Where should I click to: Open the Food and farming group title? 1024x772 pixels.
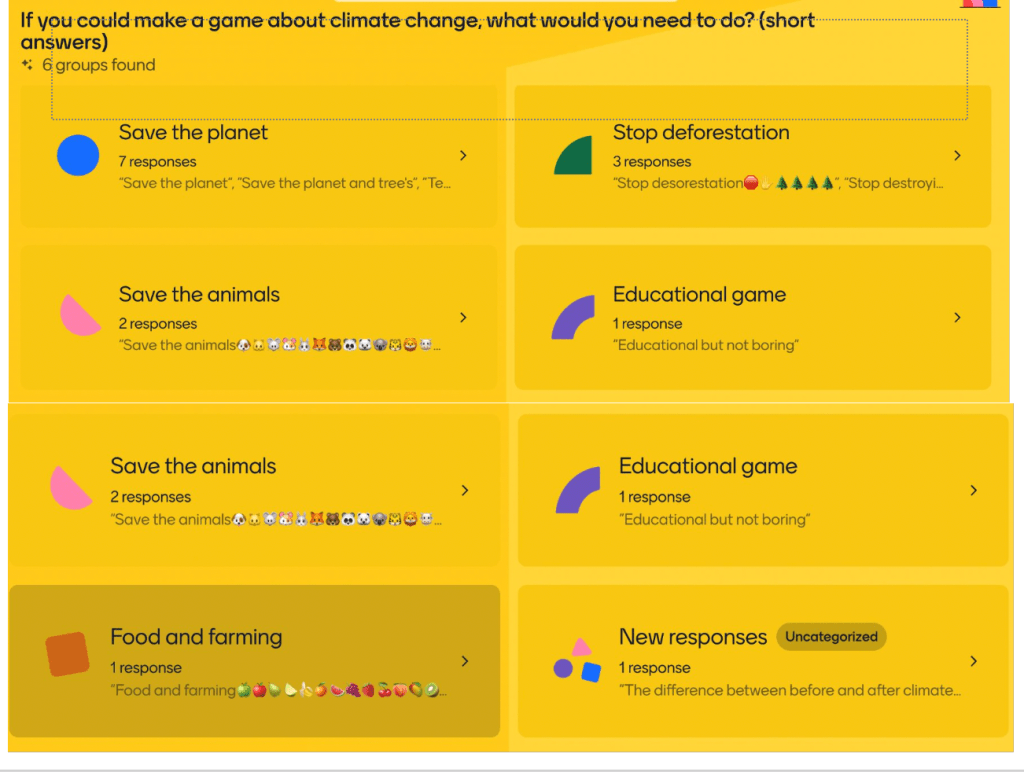click(x=196, y=637)
